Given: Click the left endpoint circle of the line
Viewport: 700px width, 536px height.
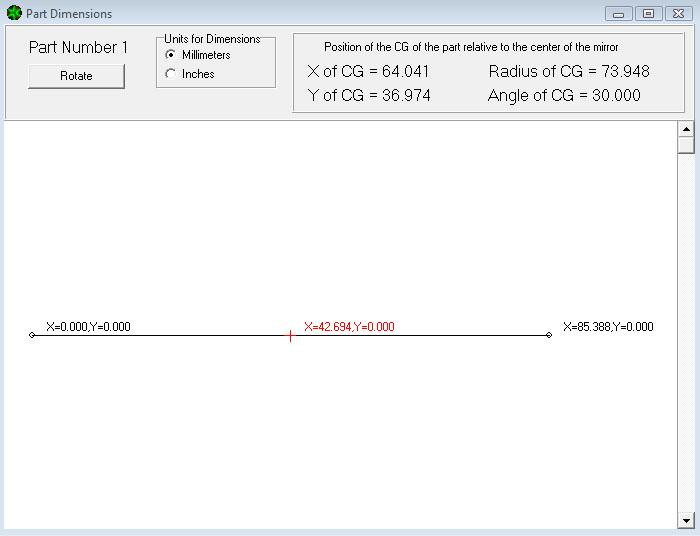Looking at the screenshot, I should [x=32, y=335].
